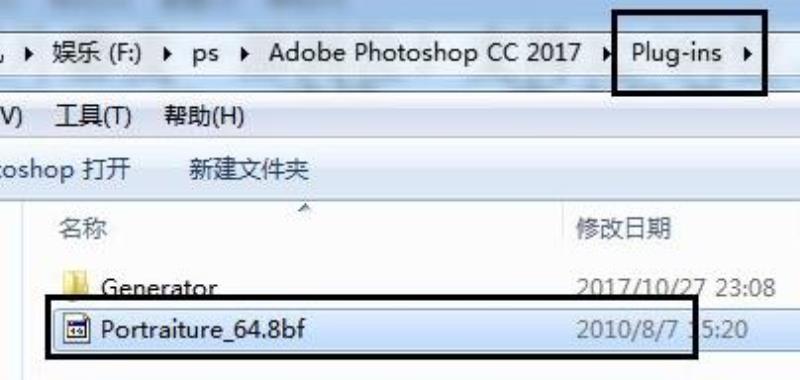This screenshot has height=380, width=800.
Task: Open the 工具(T) menu
Action: pos(93,117)
